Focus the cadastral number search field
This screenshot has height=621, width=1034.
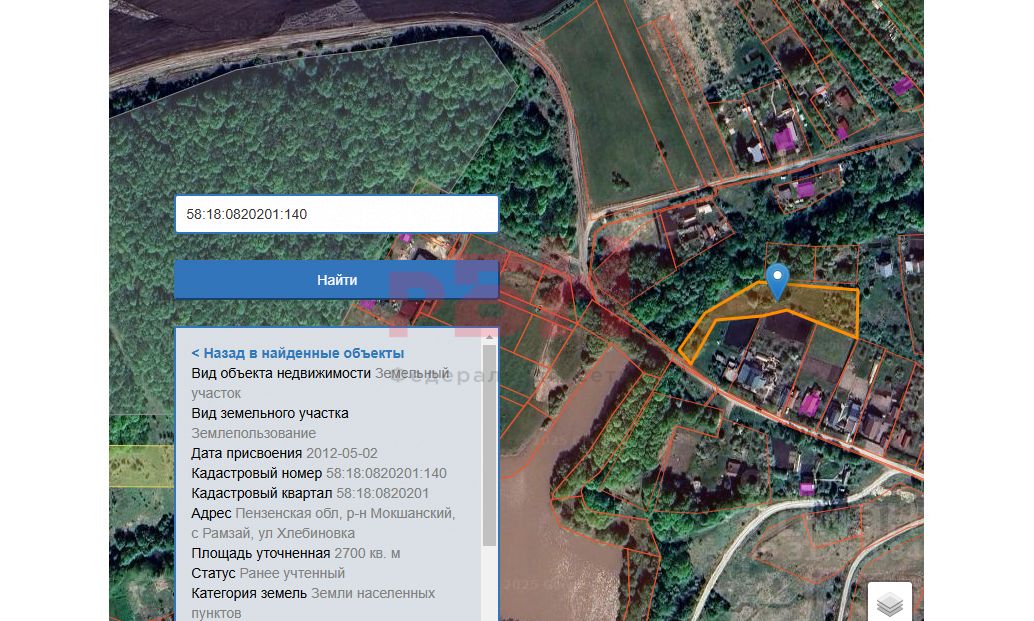(337, 214)
